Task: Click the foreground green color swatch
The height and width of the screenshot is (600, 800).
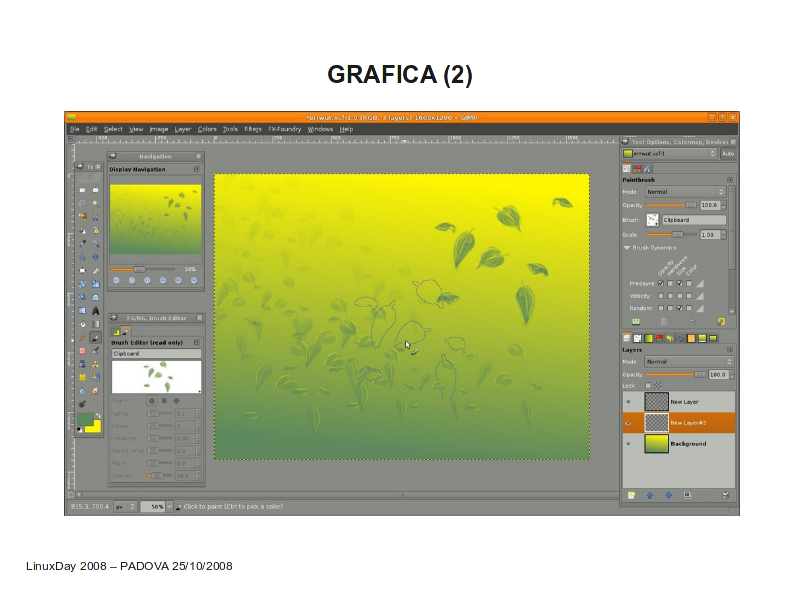Action: point(85,419)
